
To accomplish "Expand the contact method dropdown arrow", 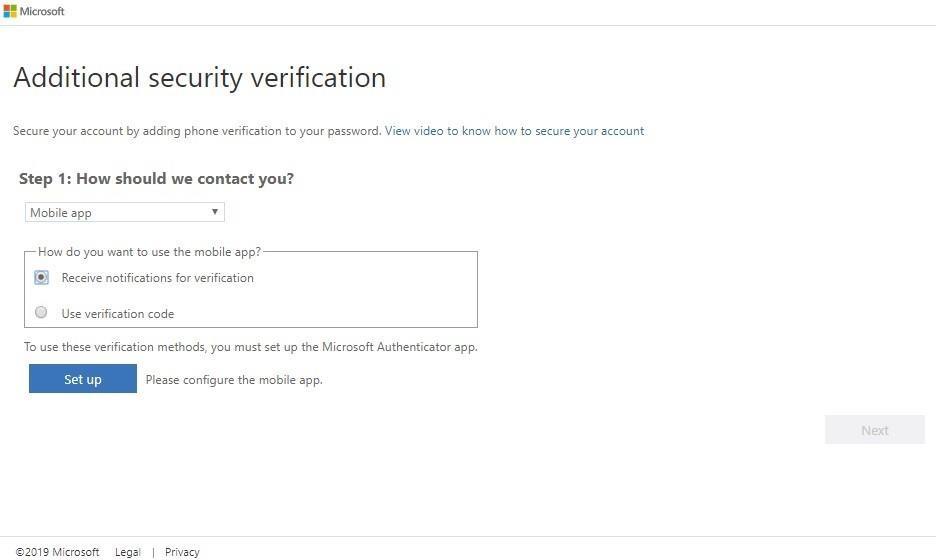I will pos(215,212).
